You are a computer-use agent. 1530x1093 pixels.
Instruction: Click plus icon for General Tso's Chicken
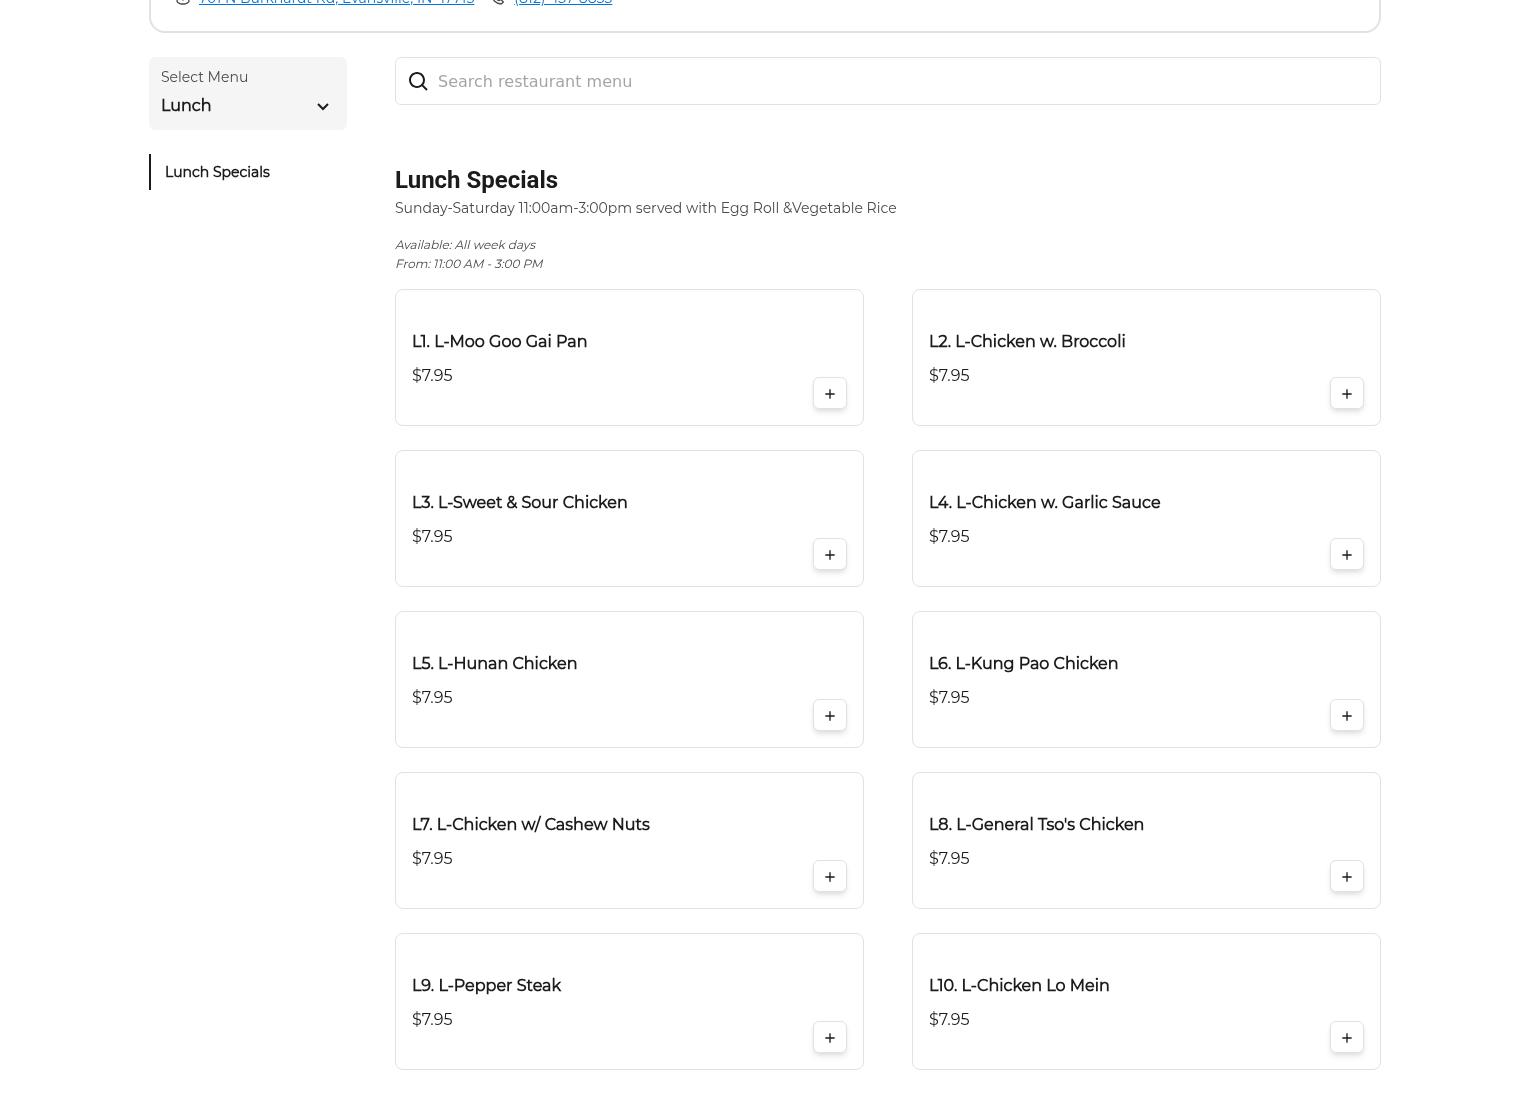1346,877
